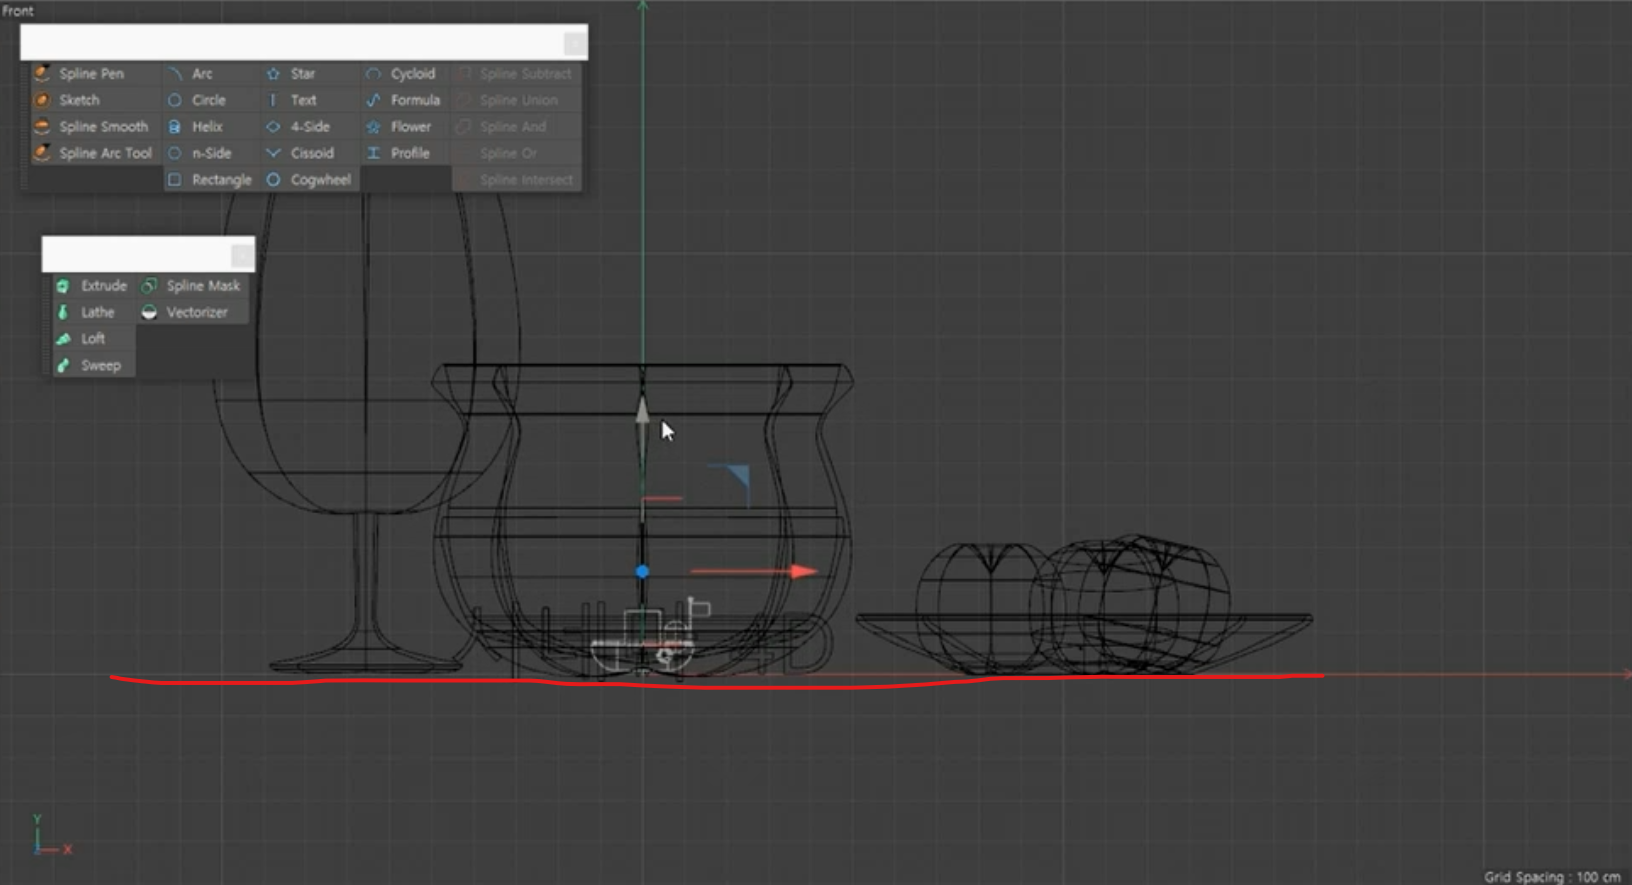Click the Spline And command
The height and width of the screenshot is (885, 1632).
(x=516, y=127)
